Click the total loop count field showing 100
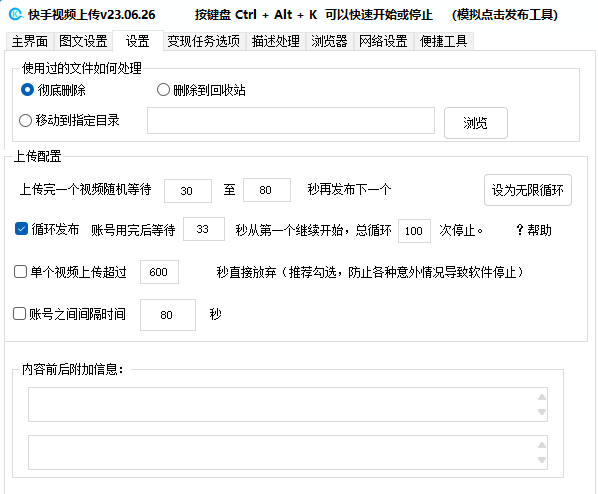Image resolution: width=598 pixels, height=494 pixels. 414,231
